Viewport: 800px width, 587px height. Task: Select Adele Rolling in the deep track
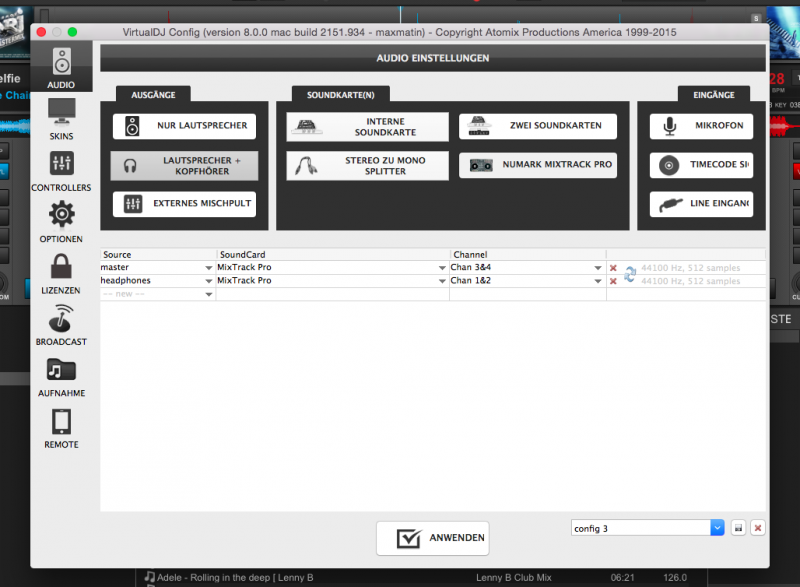pyautogui.click(x=235, y=577)
